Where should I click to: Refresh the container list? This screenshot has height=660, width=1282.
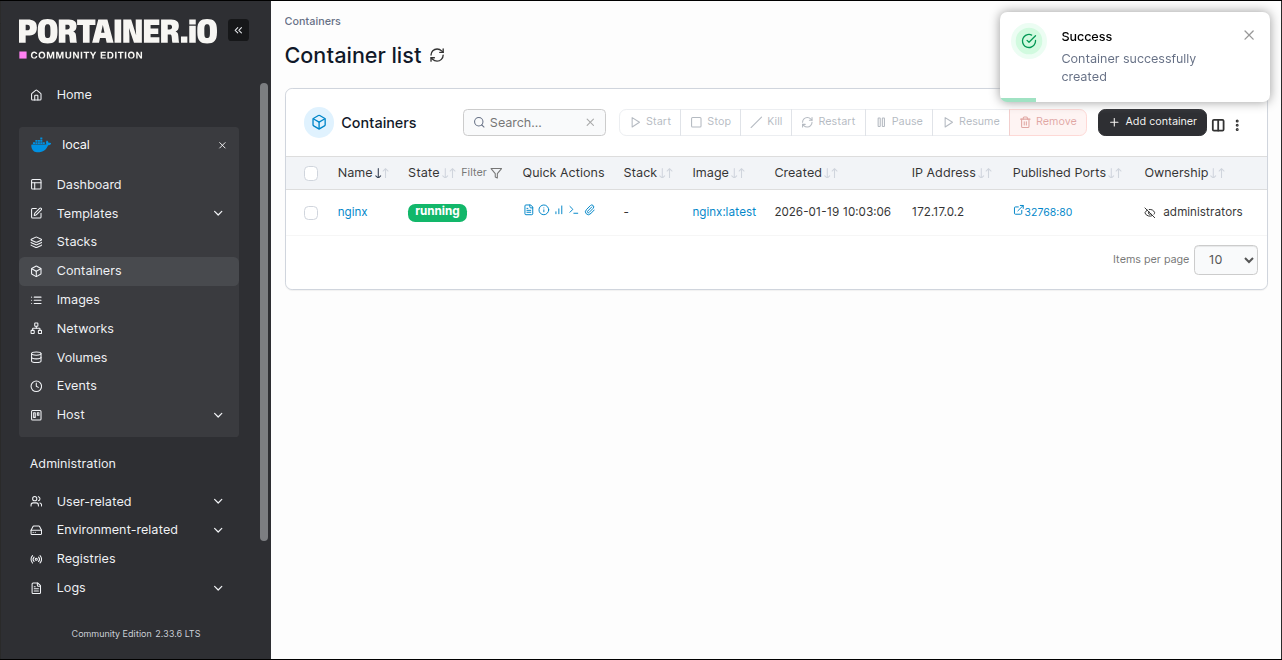[437, 55]
